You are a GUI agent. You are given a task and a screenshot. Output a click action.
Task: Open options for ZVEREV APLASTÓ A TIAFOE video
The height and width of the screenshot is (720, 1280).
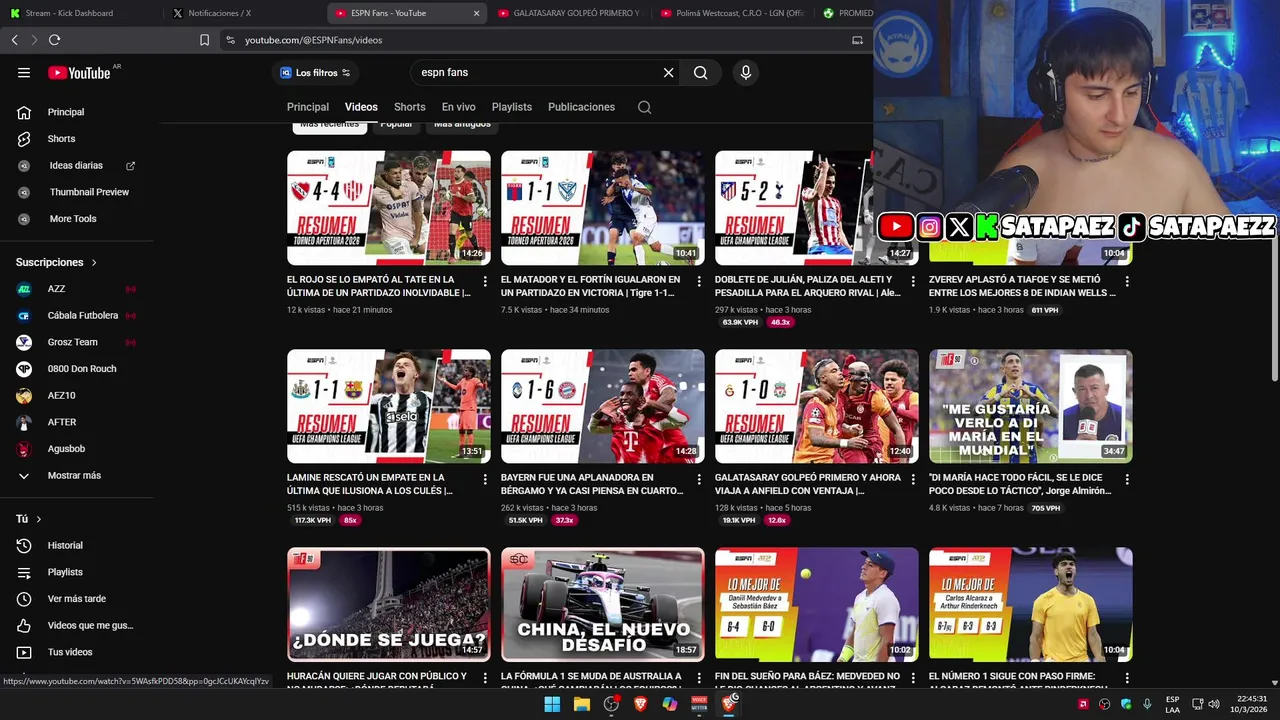click(x=1127, y=281)
